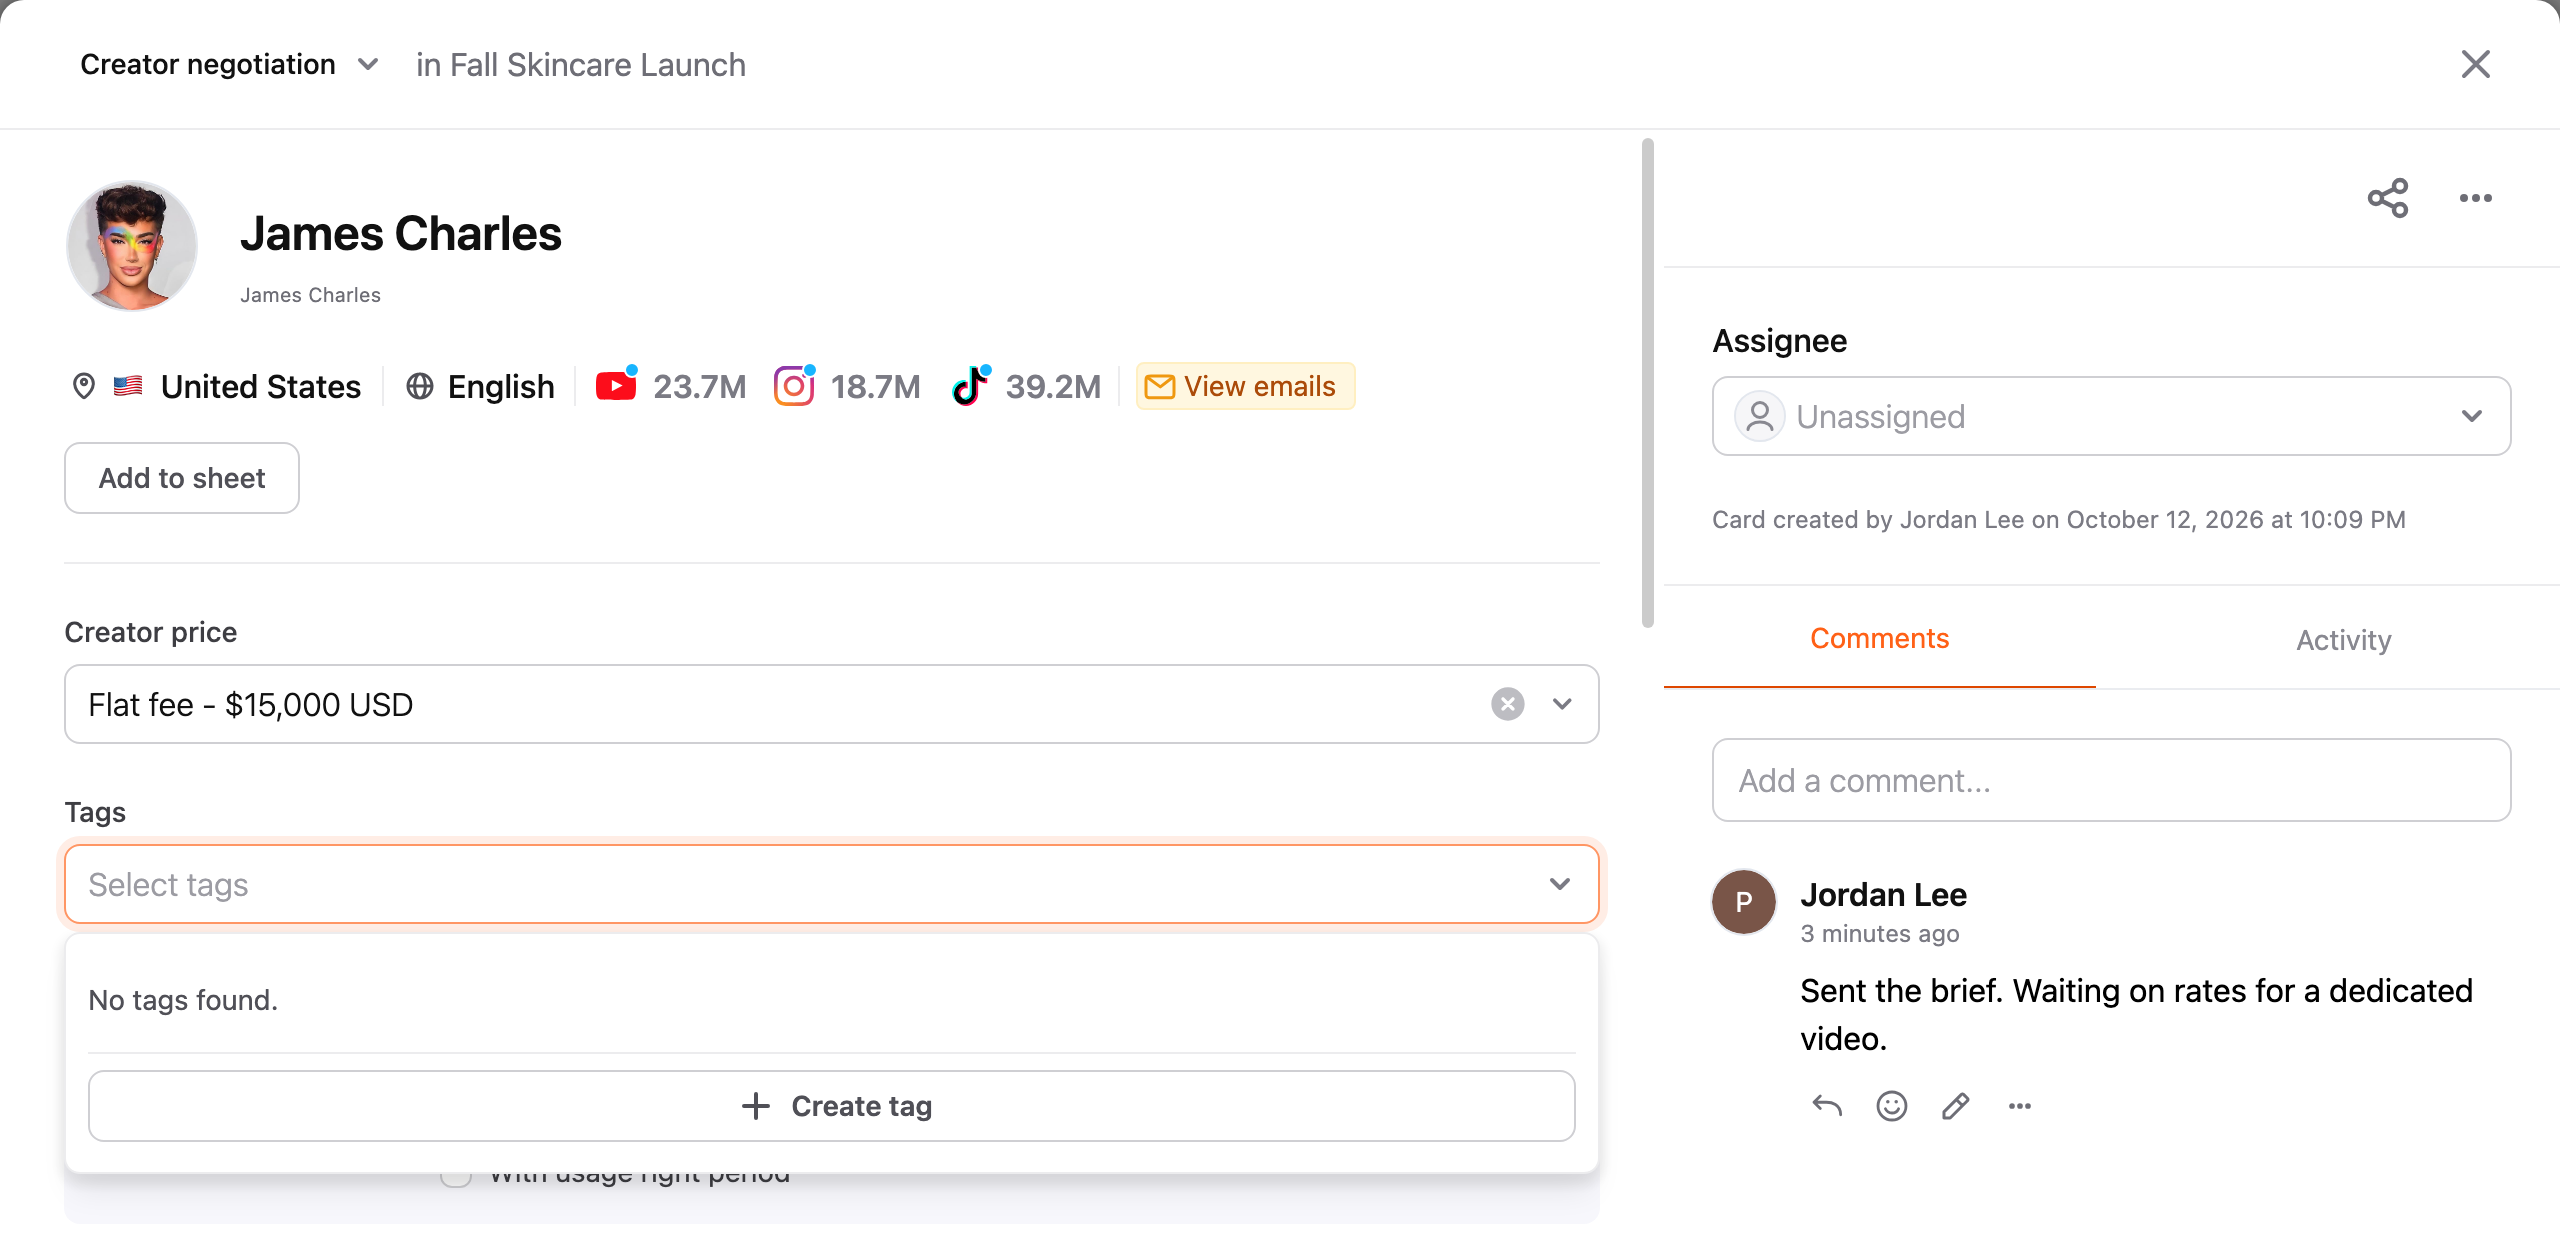Click the Add to sheet button
The width and height of the screenshot is (2560, 1240).
[x=182, y=478]
